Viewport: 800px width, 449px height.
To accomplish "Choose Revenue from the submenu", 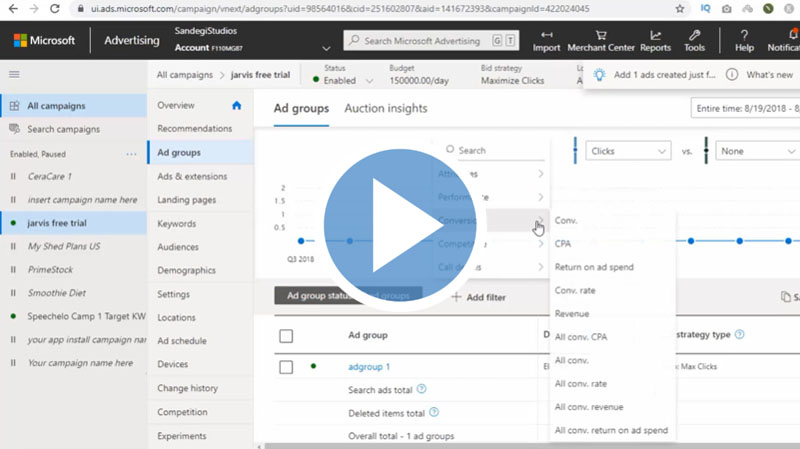I will (x=572, y=313).
